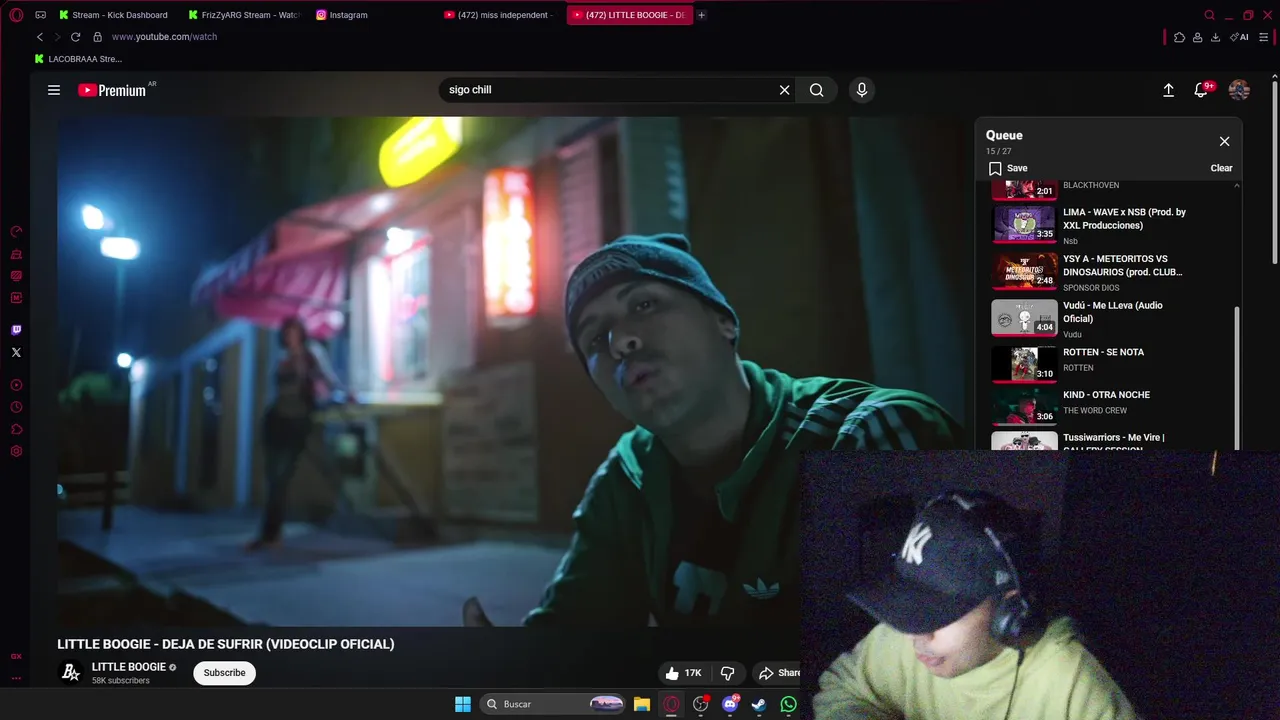Switch to the Instagram tab

coord(342,15)
